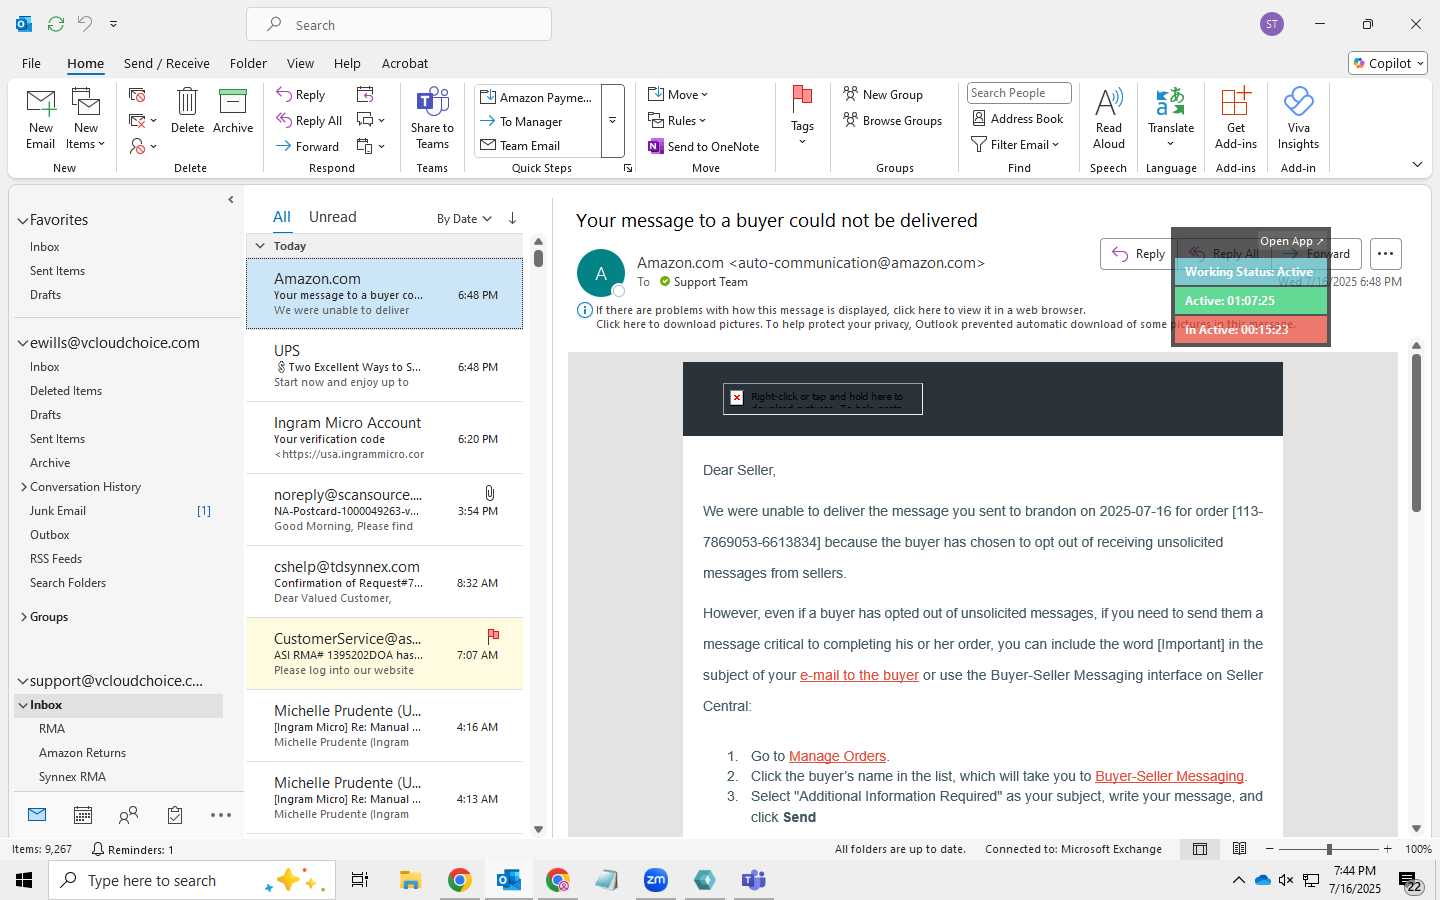This screenshot has width=1440, height=900.
Task: Click the ribbon Reply button
Action: (x=301, y=94)
